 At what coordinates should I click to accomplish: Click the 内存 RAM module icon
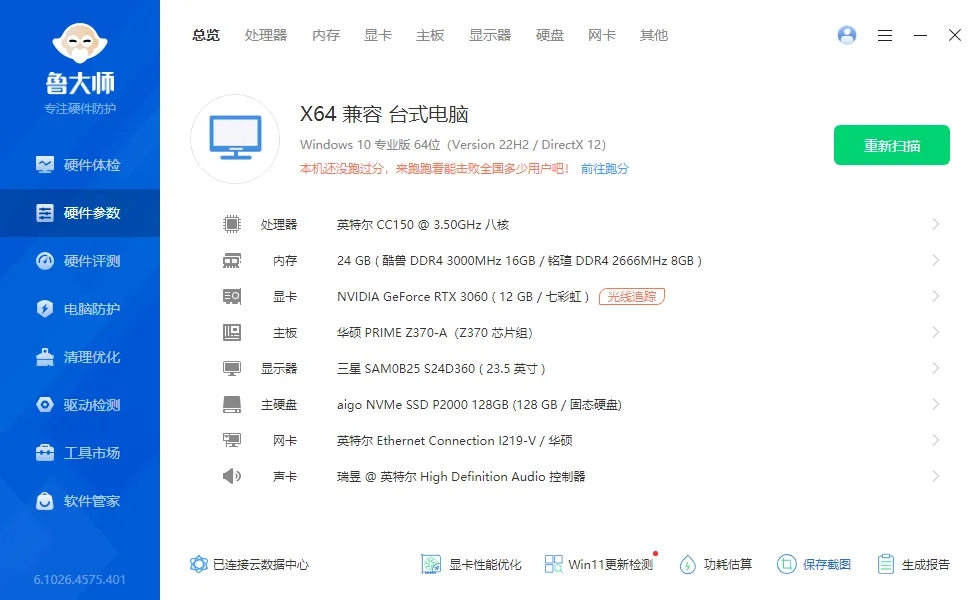click(x=232, y=261)
